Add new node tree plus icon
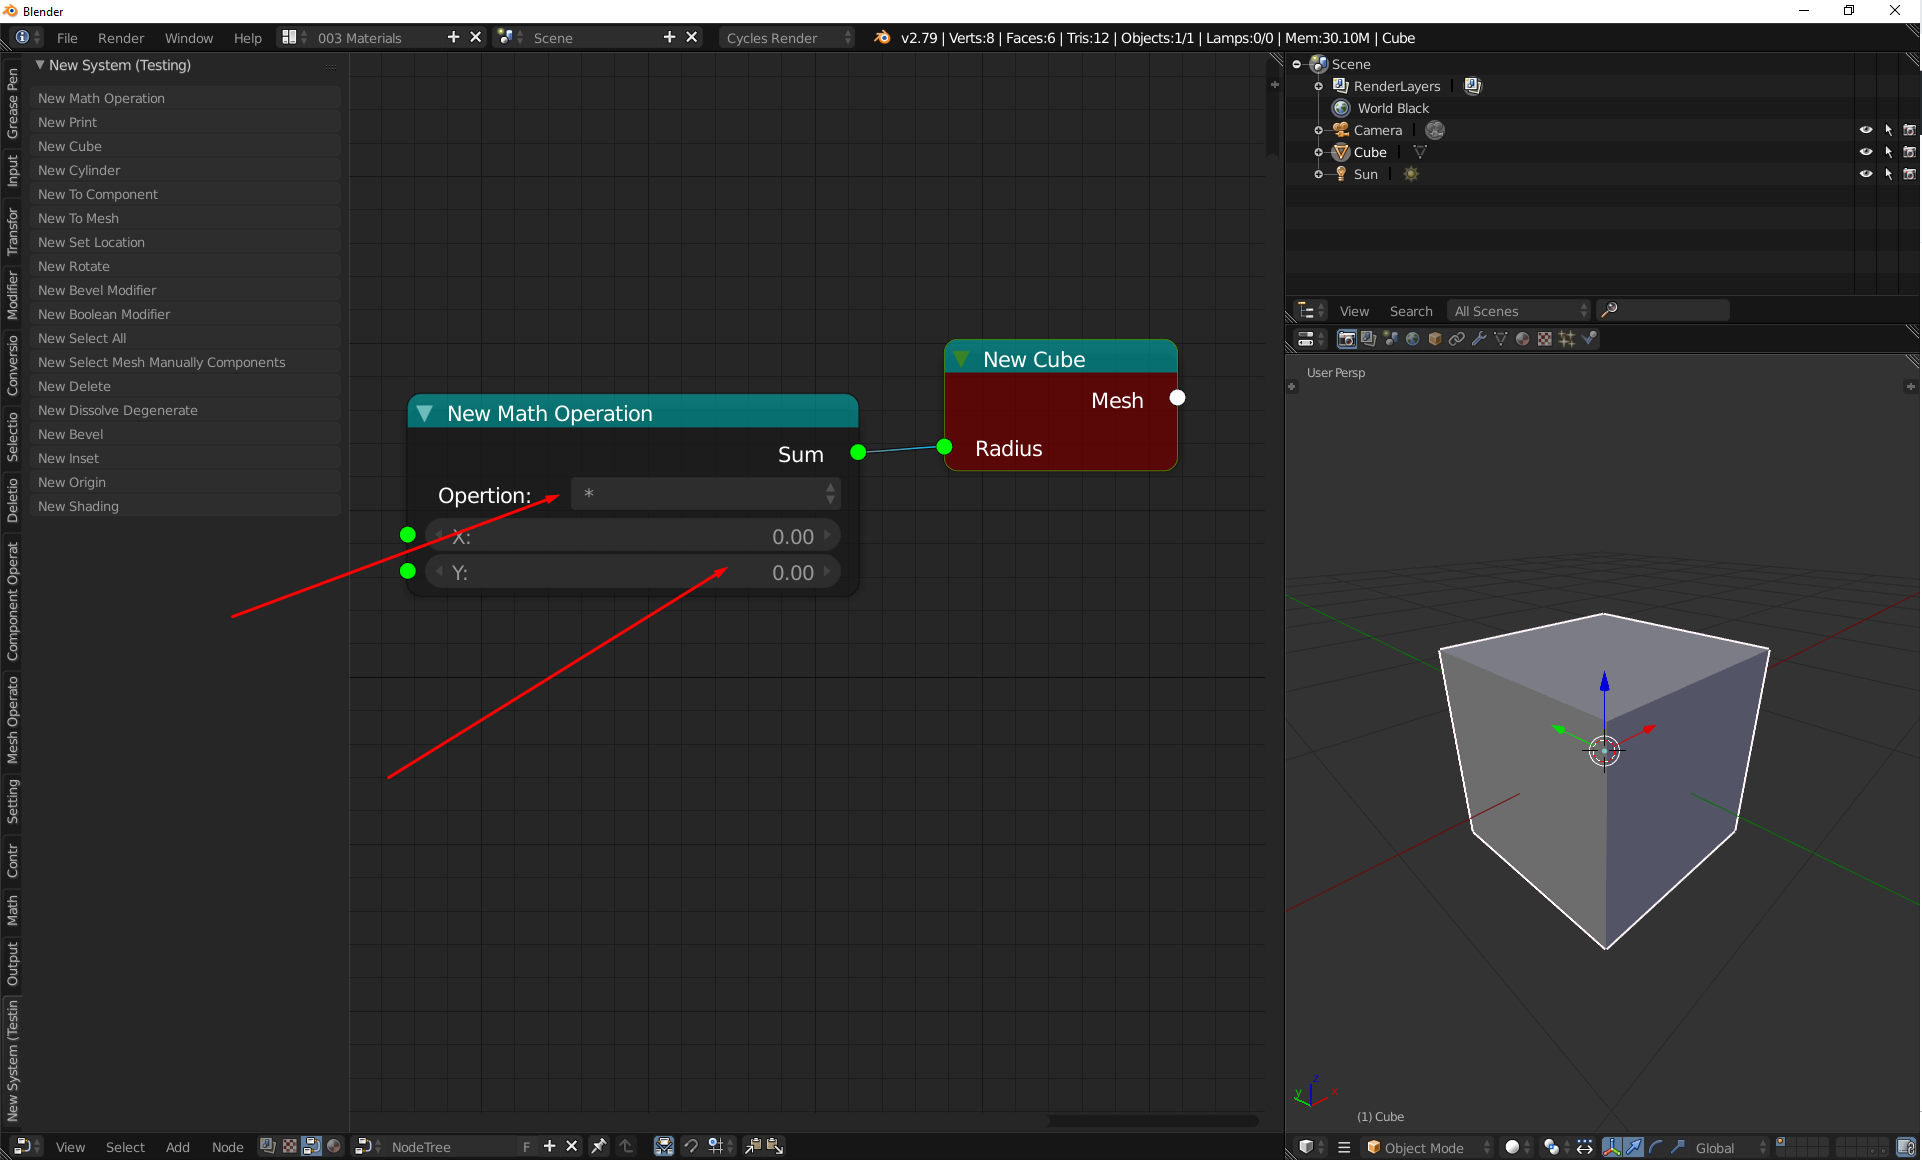The image size is (1922, 1160). coord(549,1146)
